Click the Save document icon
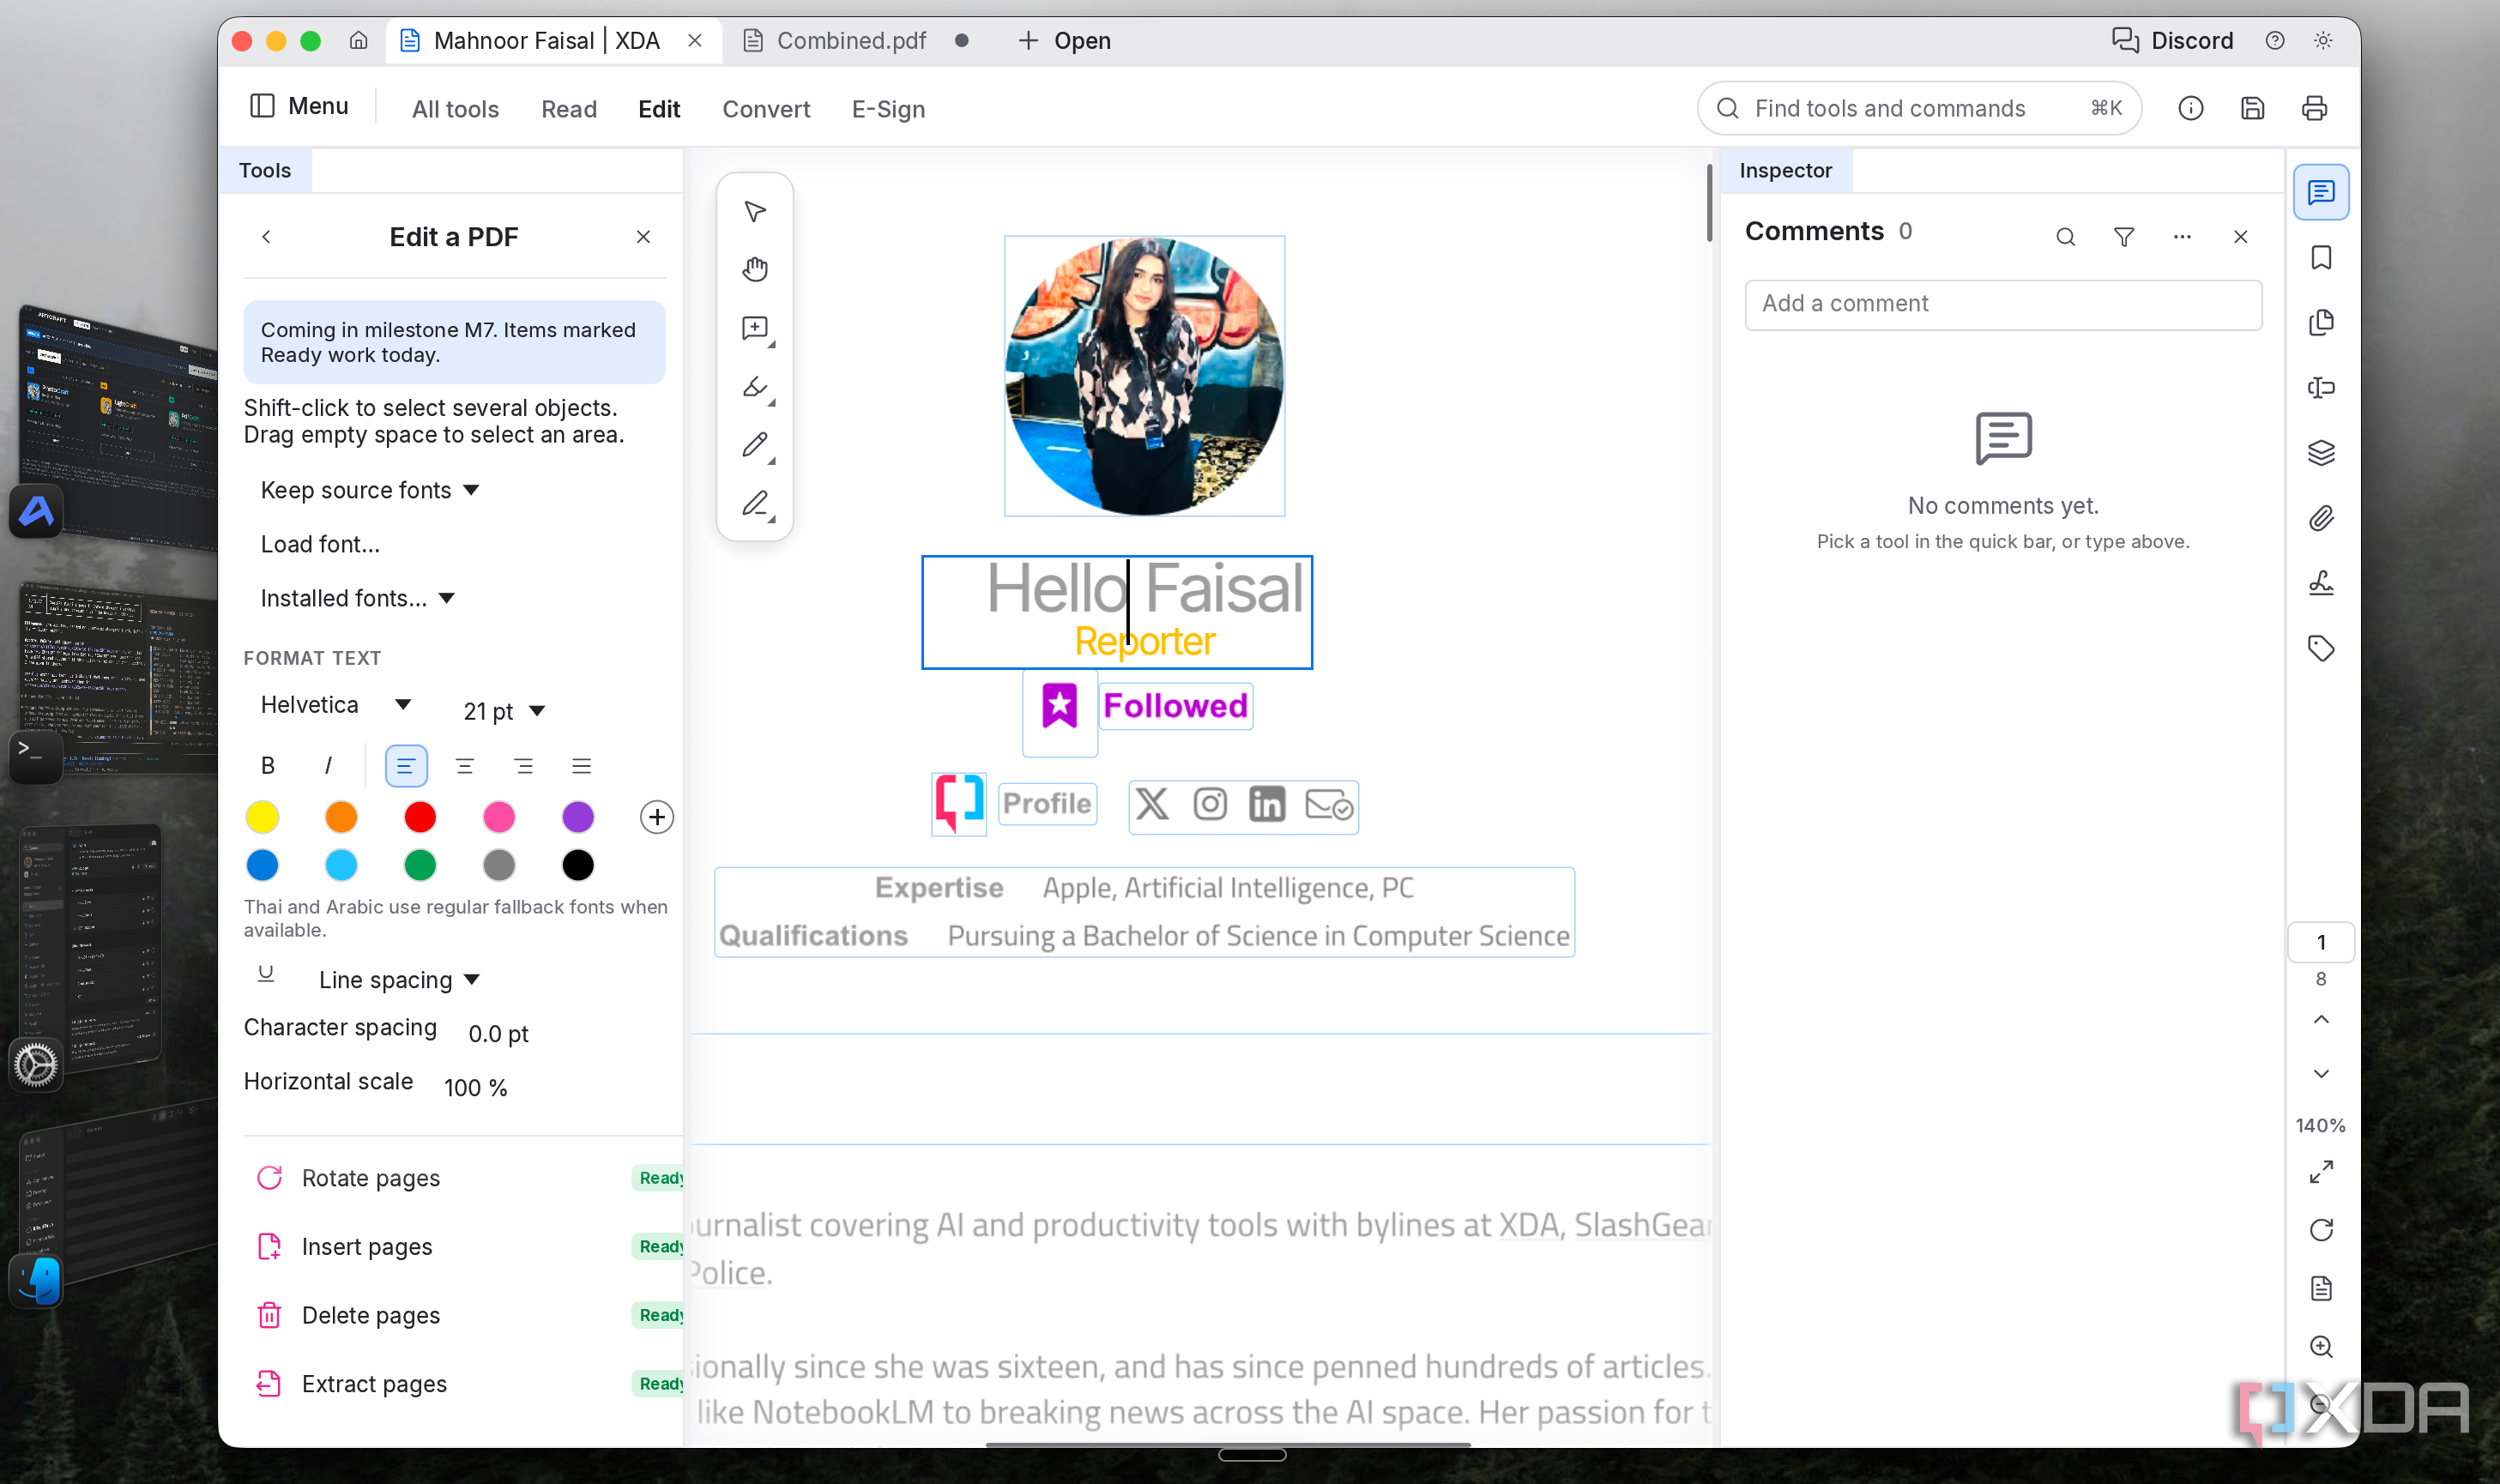 (x=2252, y=108)
